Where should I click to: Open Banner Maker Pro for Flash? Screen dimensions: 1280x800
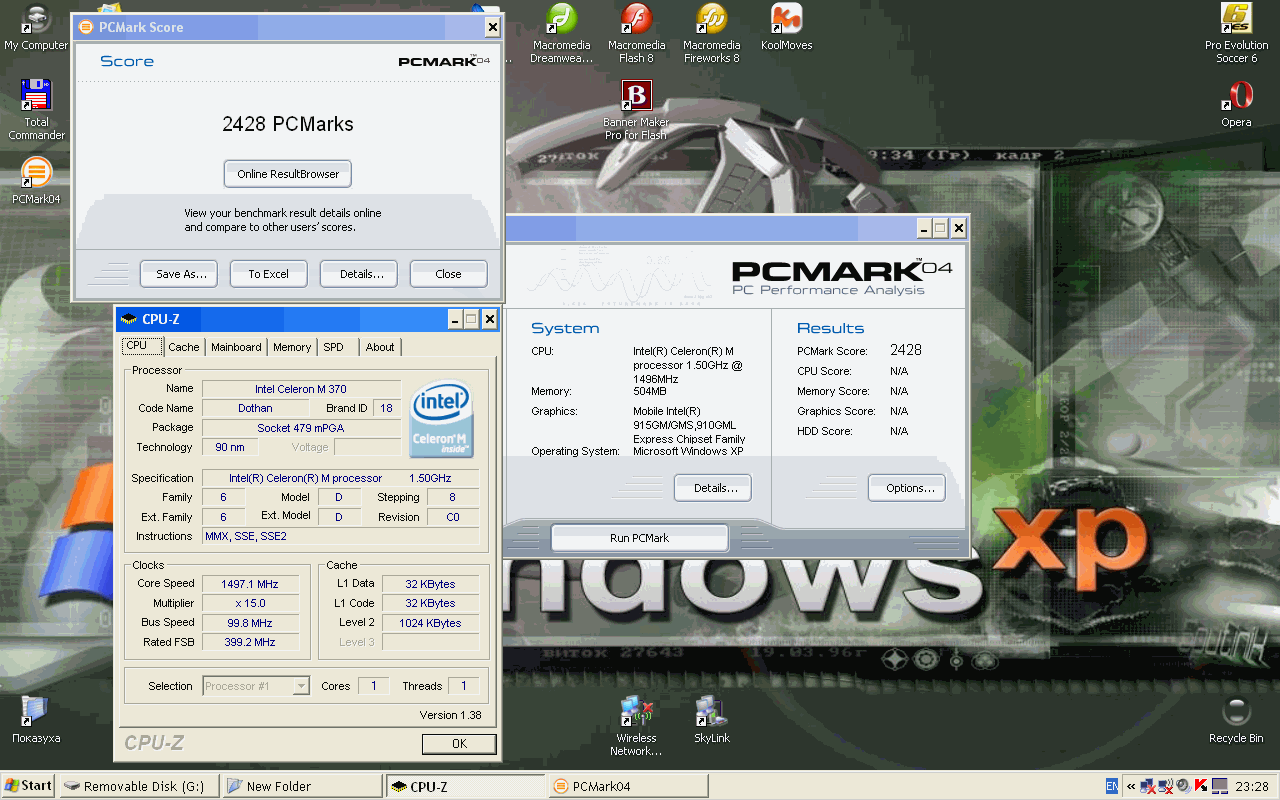pyautogui.click(x=636, y=110)
